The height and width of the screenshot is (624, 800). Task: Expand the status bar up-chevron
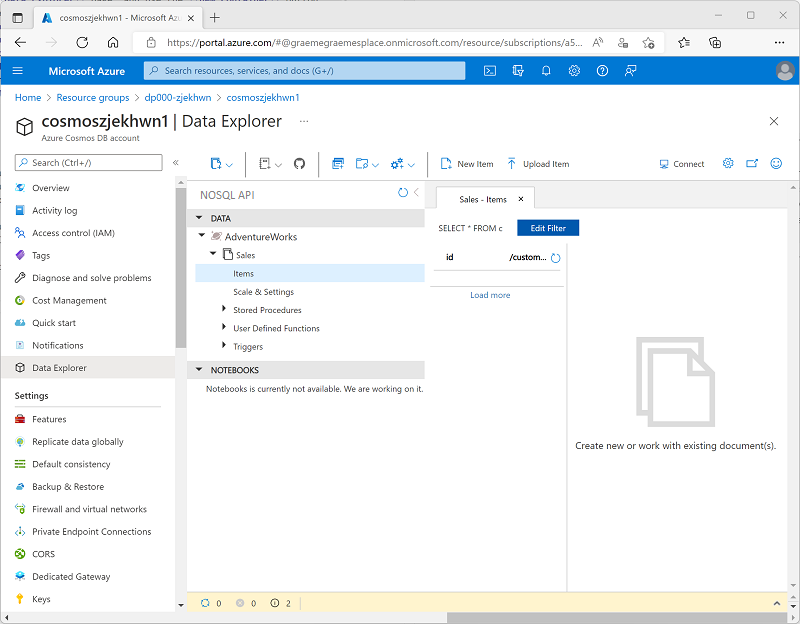[x=777, y=603]
